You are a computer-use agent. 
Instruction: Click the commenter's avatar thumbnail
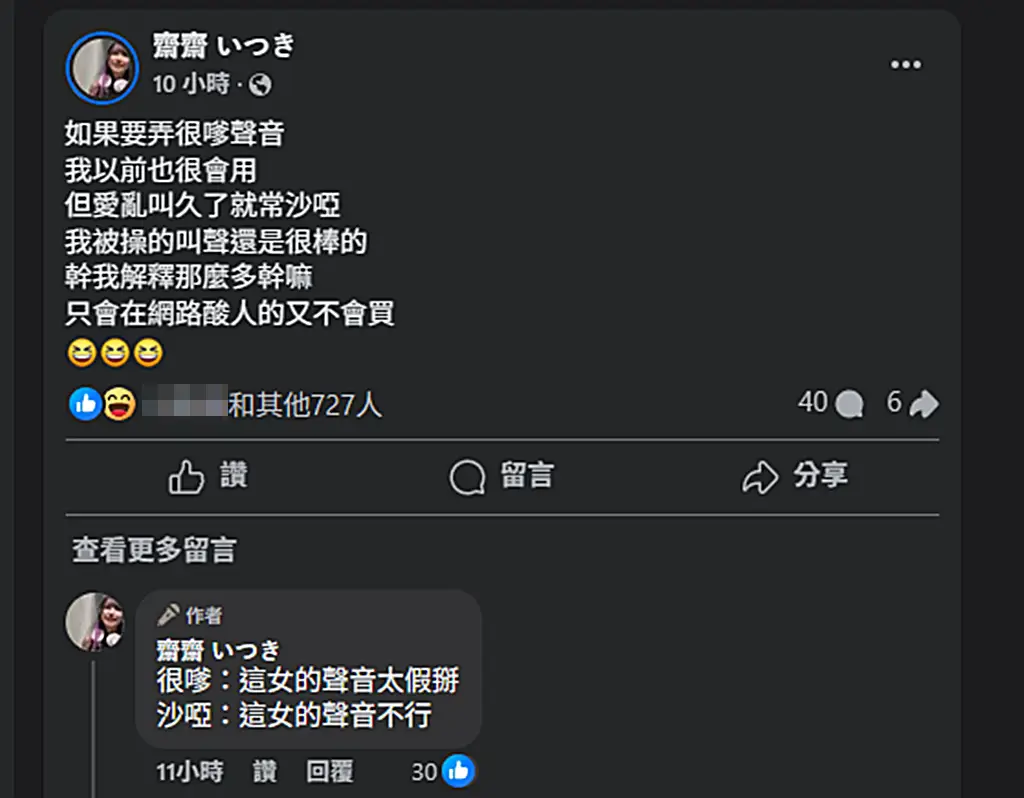[x=95, y=622]
